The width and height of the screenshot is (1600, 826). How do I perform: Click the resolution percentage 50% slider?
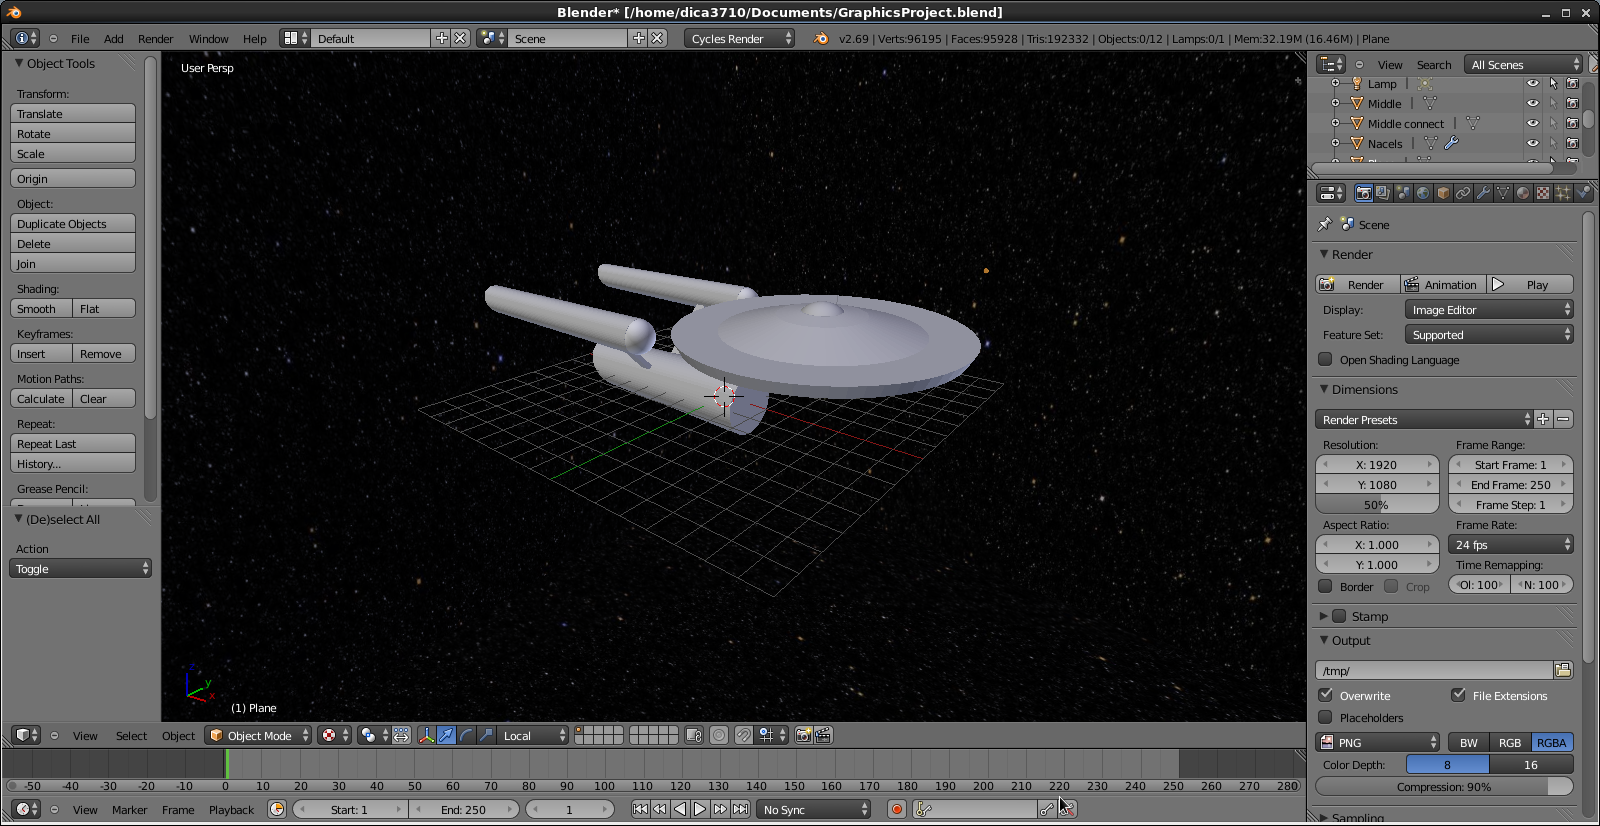point(1377,504)
